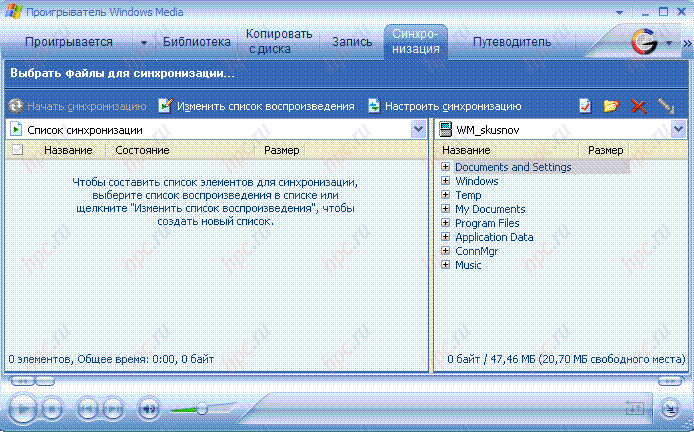This screenshot has width=694, height=432.
Task: Mute sound with the speaker button
Action: [149, 409]
